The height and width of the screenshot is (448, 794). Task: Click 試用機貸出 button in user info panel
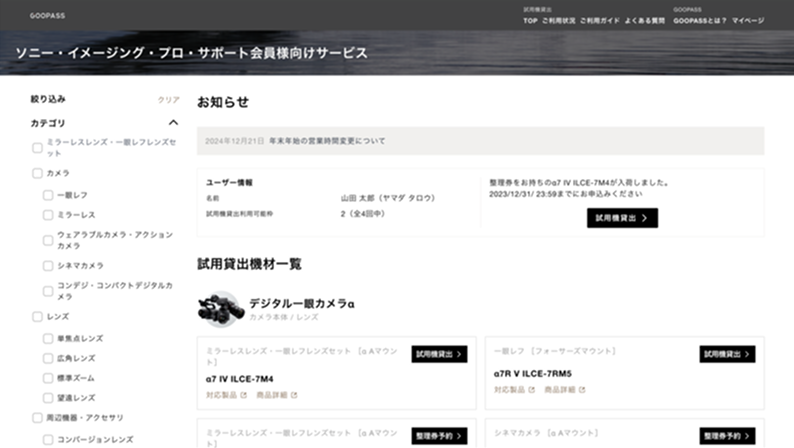(622, 218)
